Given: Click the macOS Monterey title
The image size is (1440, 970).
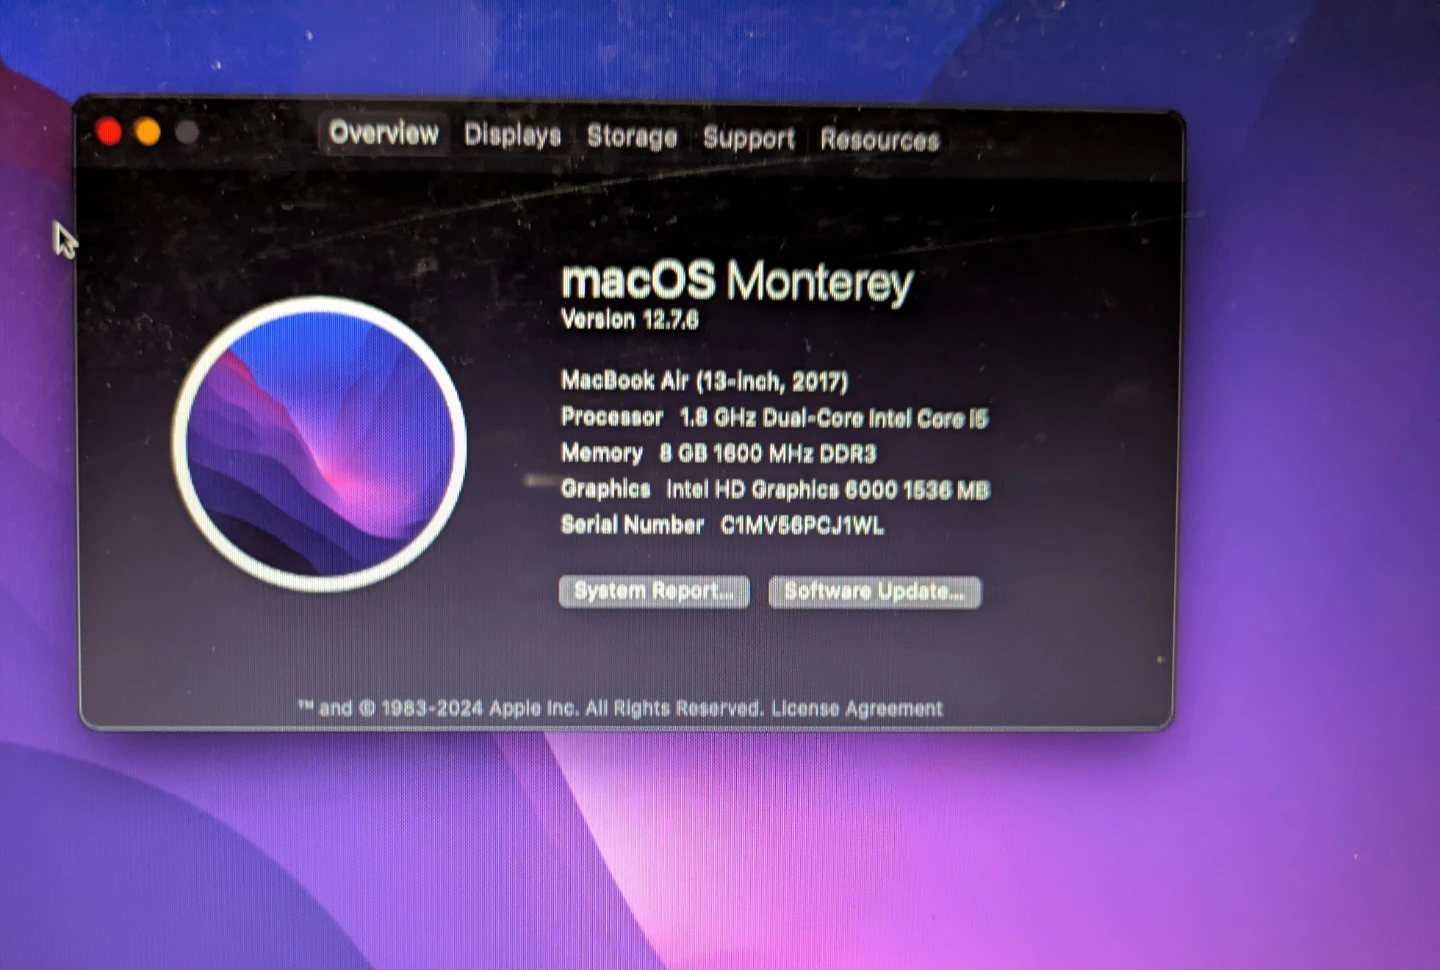Looking at the screenshot, I should coord(737,281).
